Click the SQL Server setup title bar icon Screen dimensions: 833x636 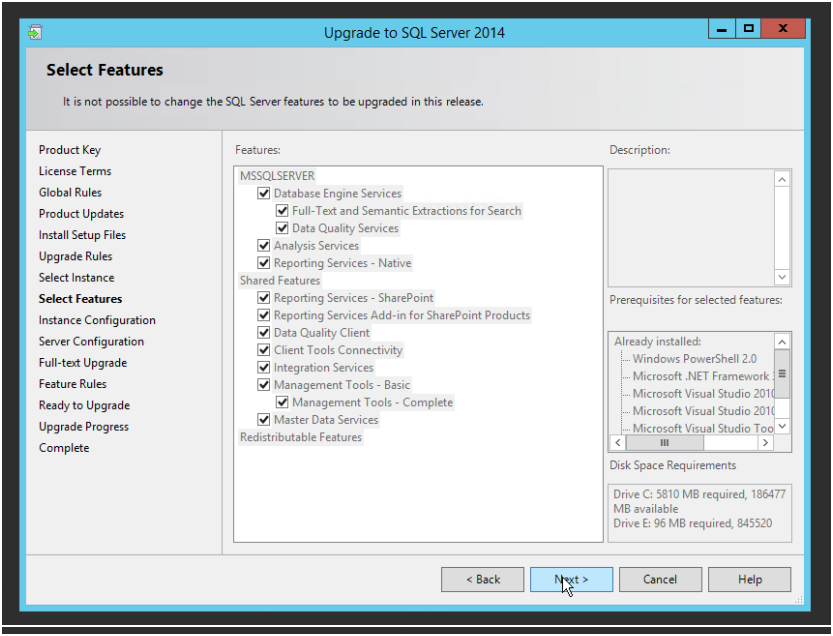coord(35,32)
